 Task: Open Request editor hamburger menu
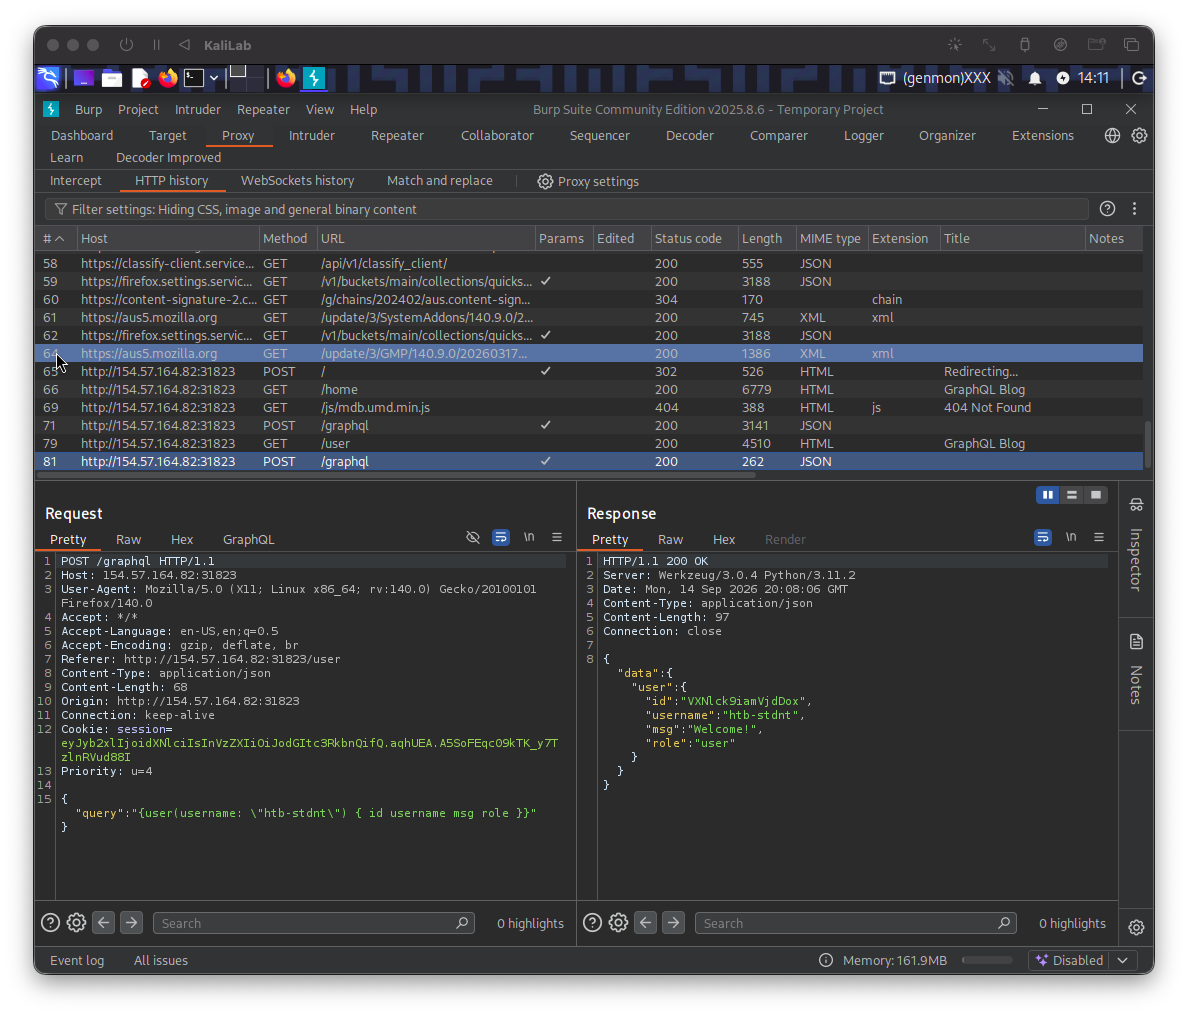557,537
